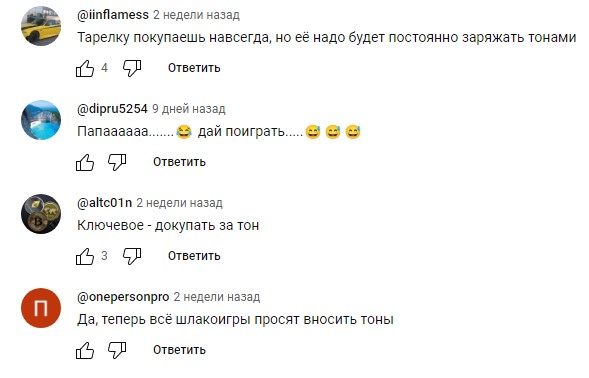
Task: Dislike the comment by @onepersonpro
Action: click(117, 350)
